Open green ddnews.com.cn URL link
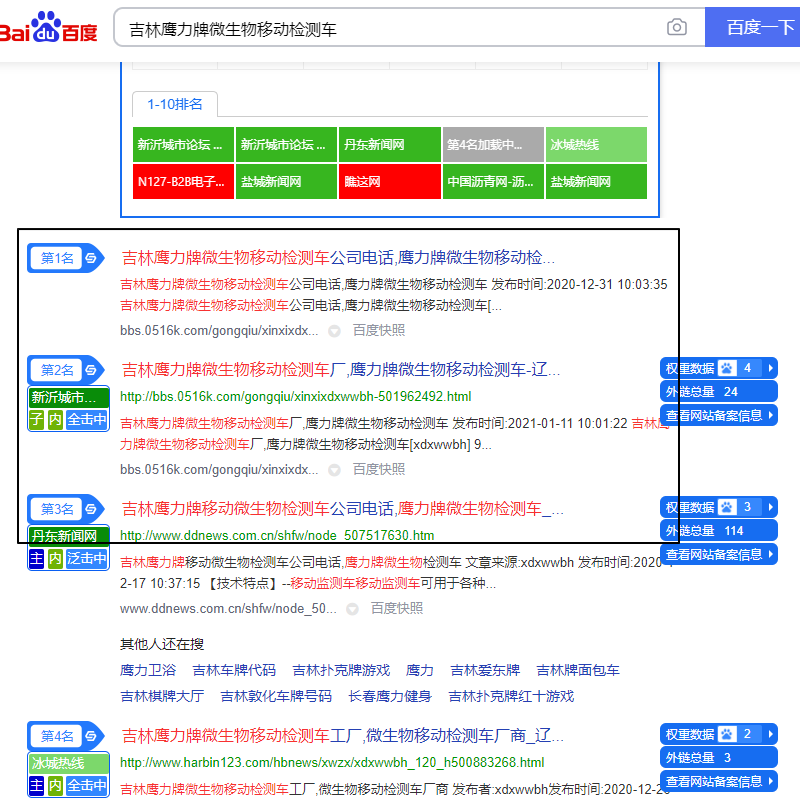Screen dimensions: 800x800 (x=277, y=535)
